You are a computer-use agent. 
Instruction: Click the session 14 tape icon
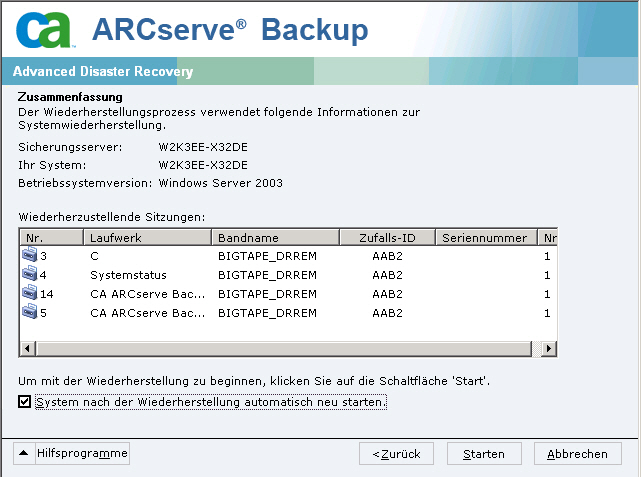pyautogui.click(x=29, y=294)
